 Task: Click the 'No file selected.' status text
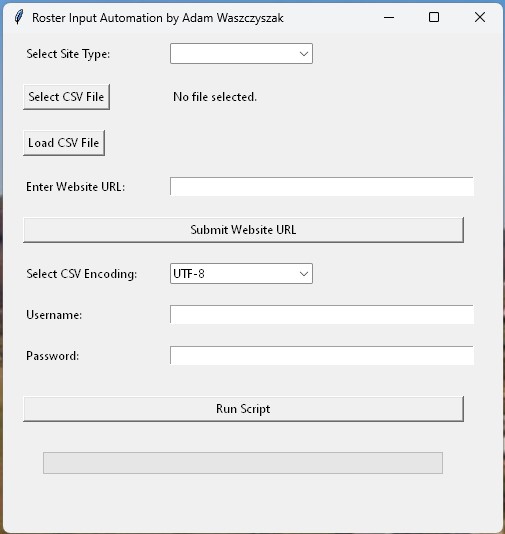(x=215, y=97)
